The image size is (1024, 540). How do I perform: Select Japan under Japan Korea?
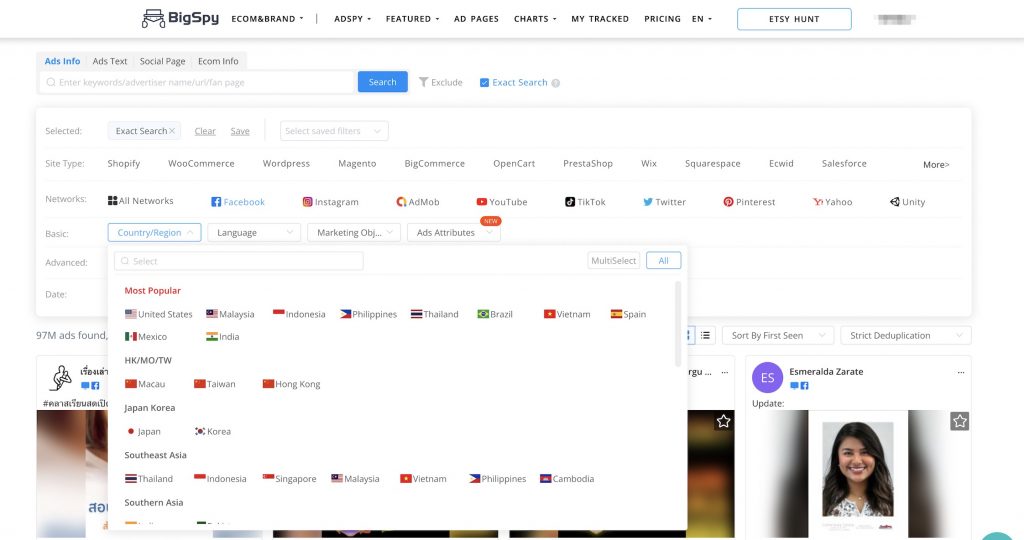(x=143, y=432)
